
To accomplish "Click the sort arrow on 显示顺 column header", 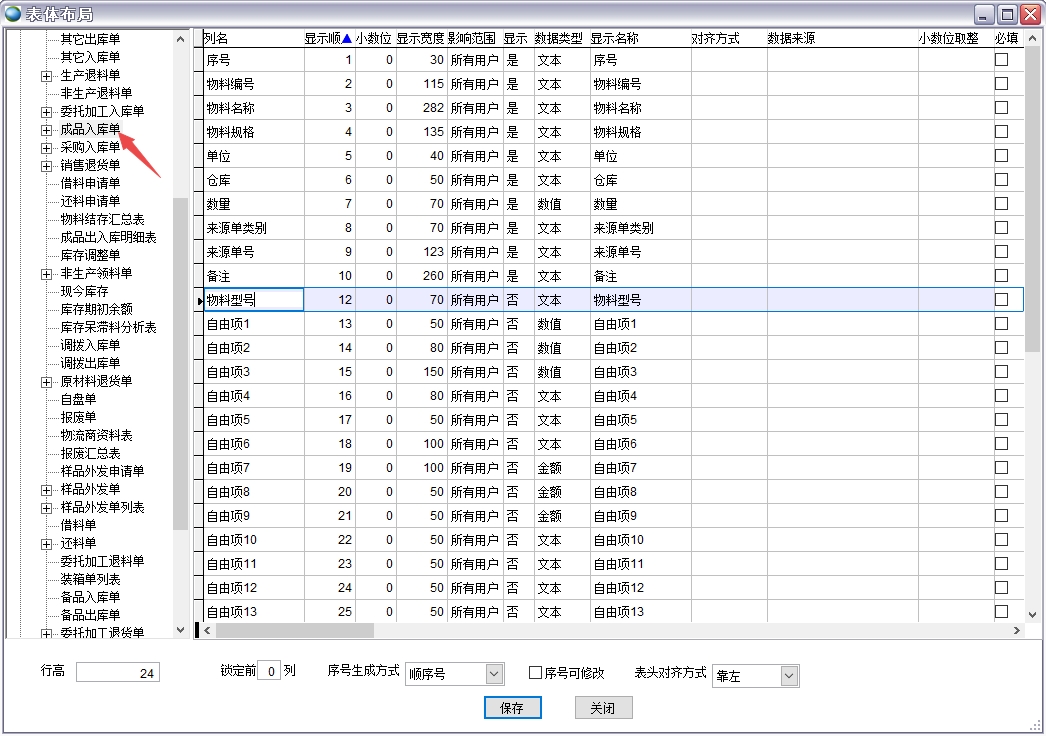I will [346, 39].
